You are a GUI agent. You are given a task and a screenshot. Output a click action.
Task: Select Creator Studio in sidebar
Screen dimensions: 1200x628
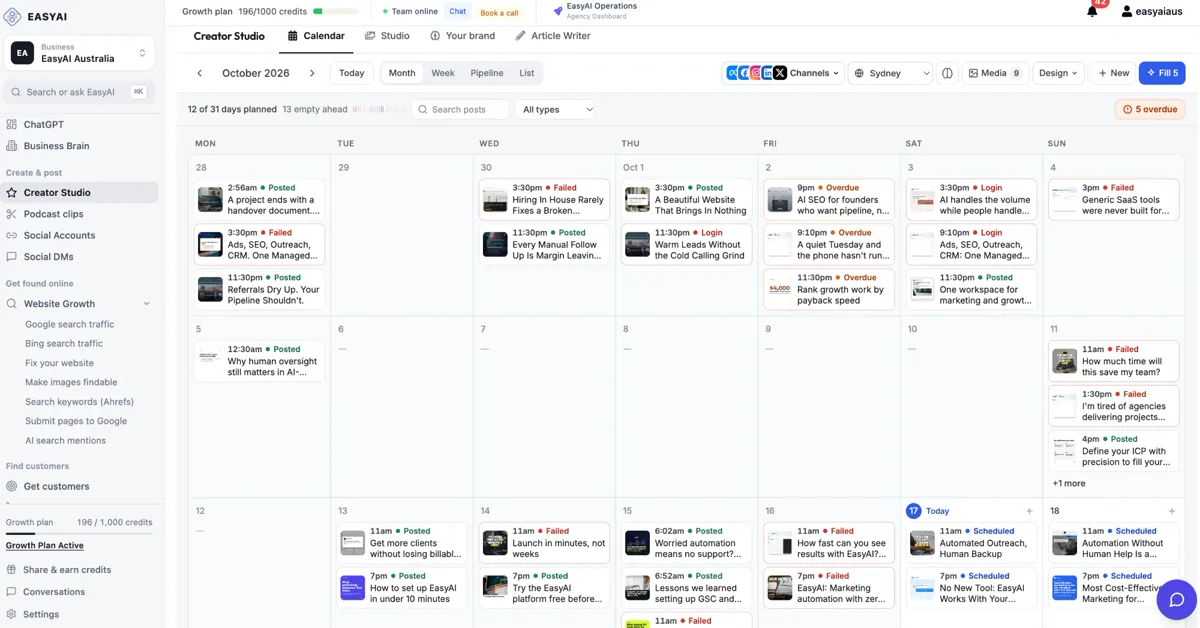80,192
